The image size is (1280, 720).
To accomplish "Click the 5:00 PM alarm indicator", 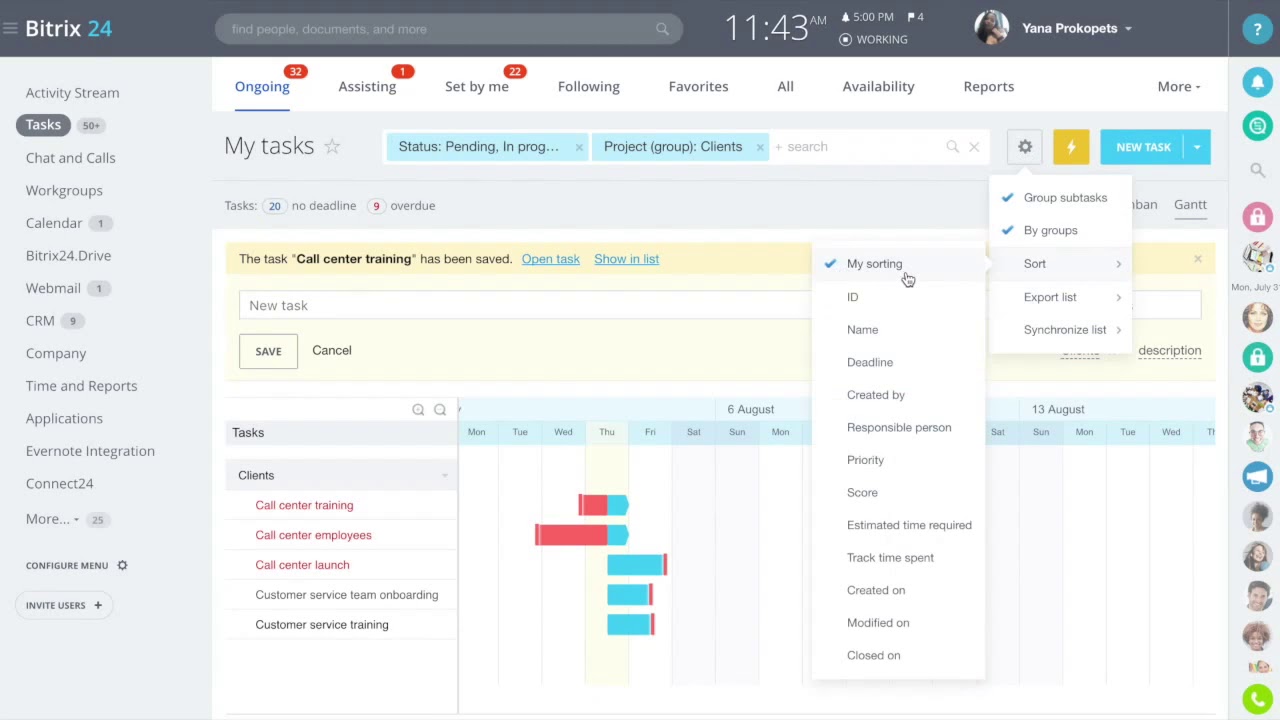I will (x=867, y=17).
